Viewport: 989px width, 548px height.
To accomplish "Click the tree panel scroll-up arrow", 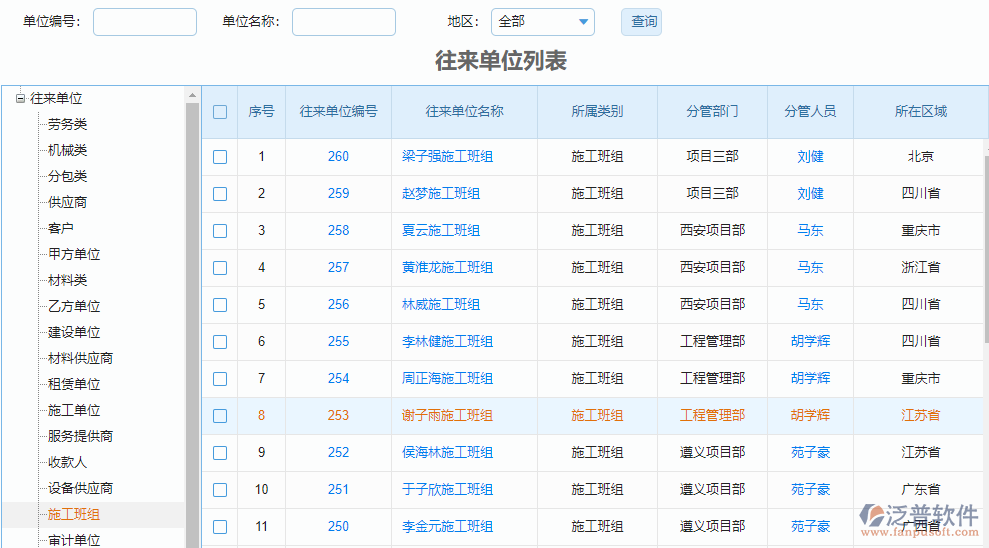I will tap(193, 96).
